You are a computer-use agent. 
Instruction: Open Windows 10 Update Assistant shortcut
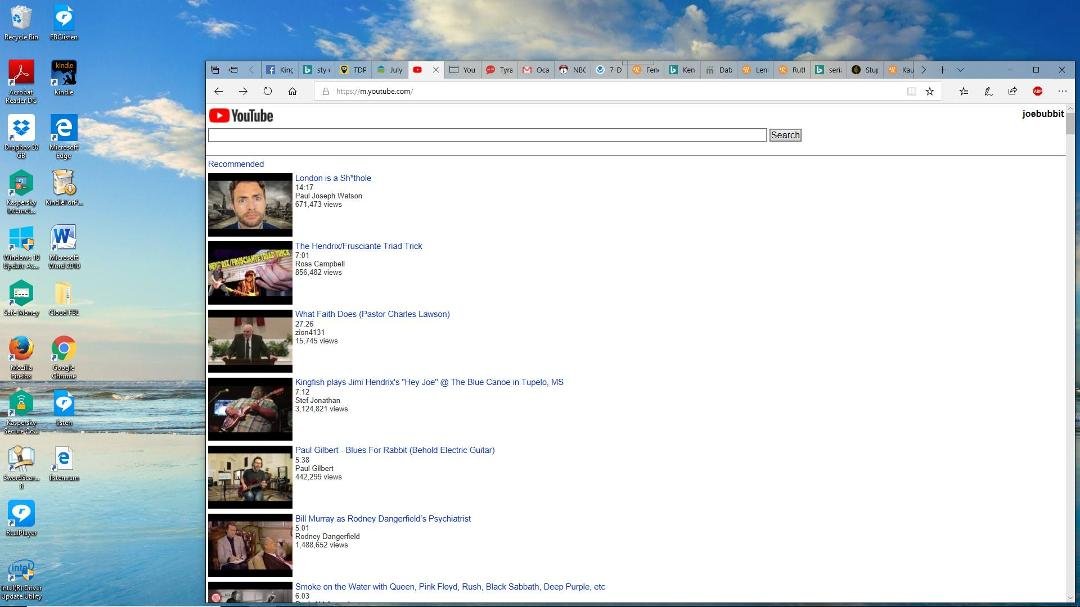point(21,246)
